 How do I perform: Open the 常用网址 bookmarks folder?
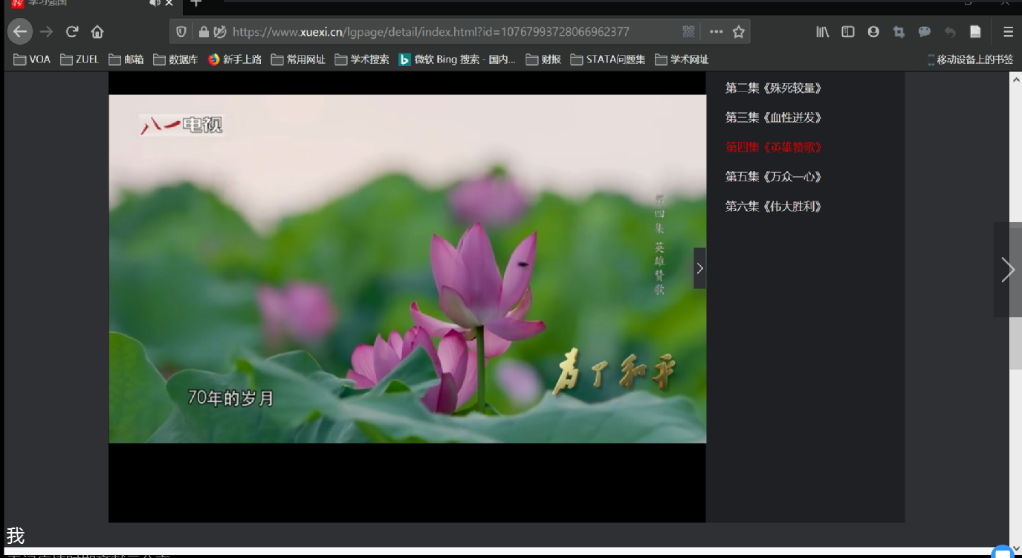click(x=298, y=60)
